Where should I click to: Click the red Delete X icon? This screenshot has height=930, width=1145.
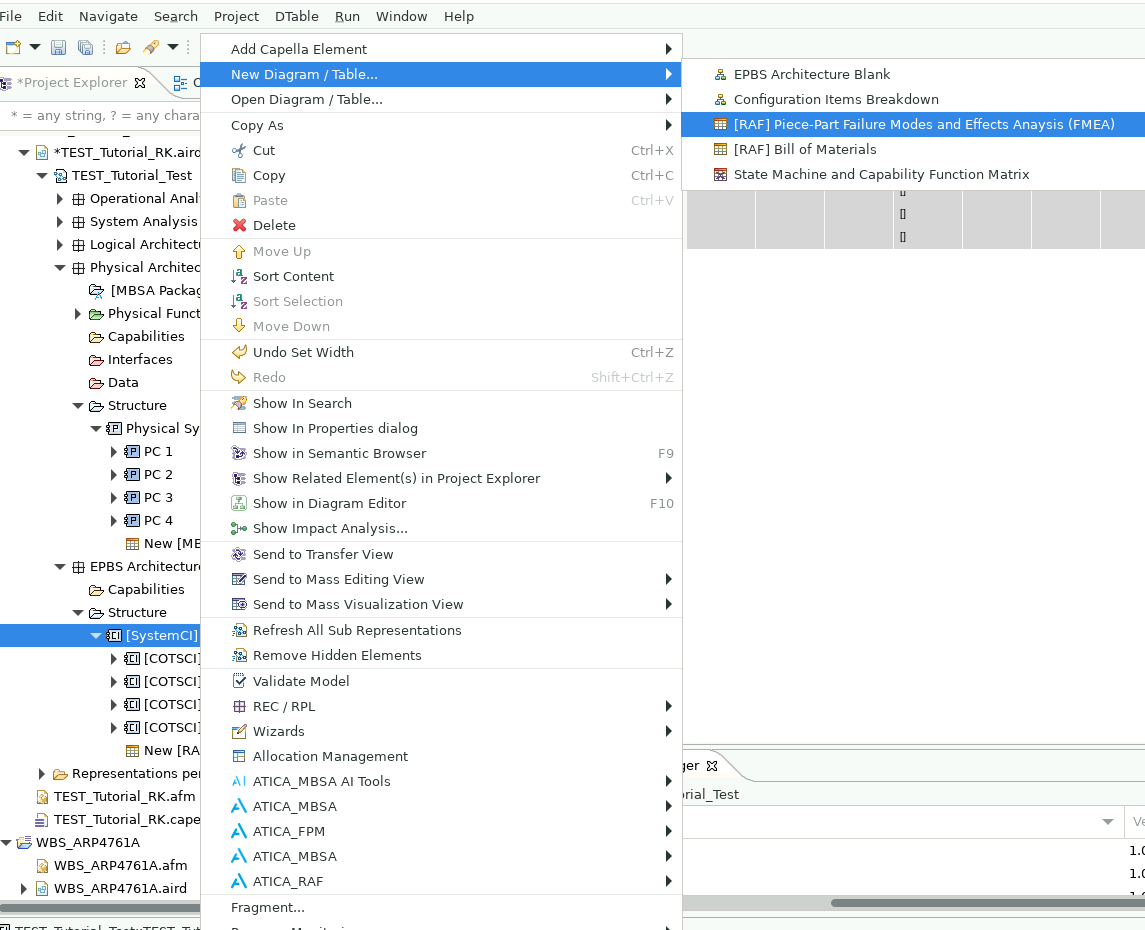pyautogui.click(x=239, y=226)
